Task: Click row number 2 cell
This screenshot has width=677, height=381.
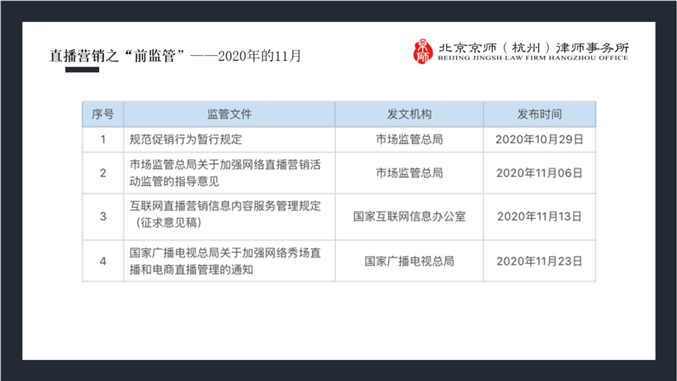Action: [103, 173]
